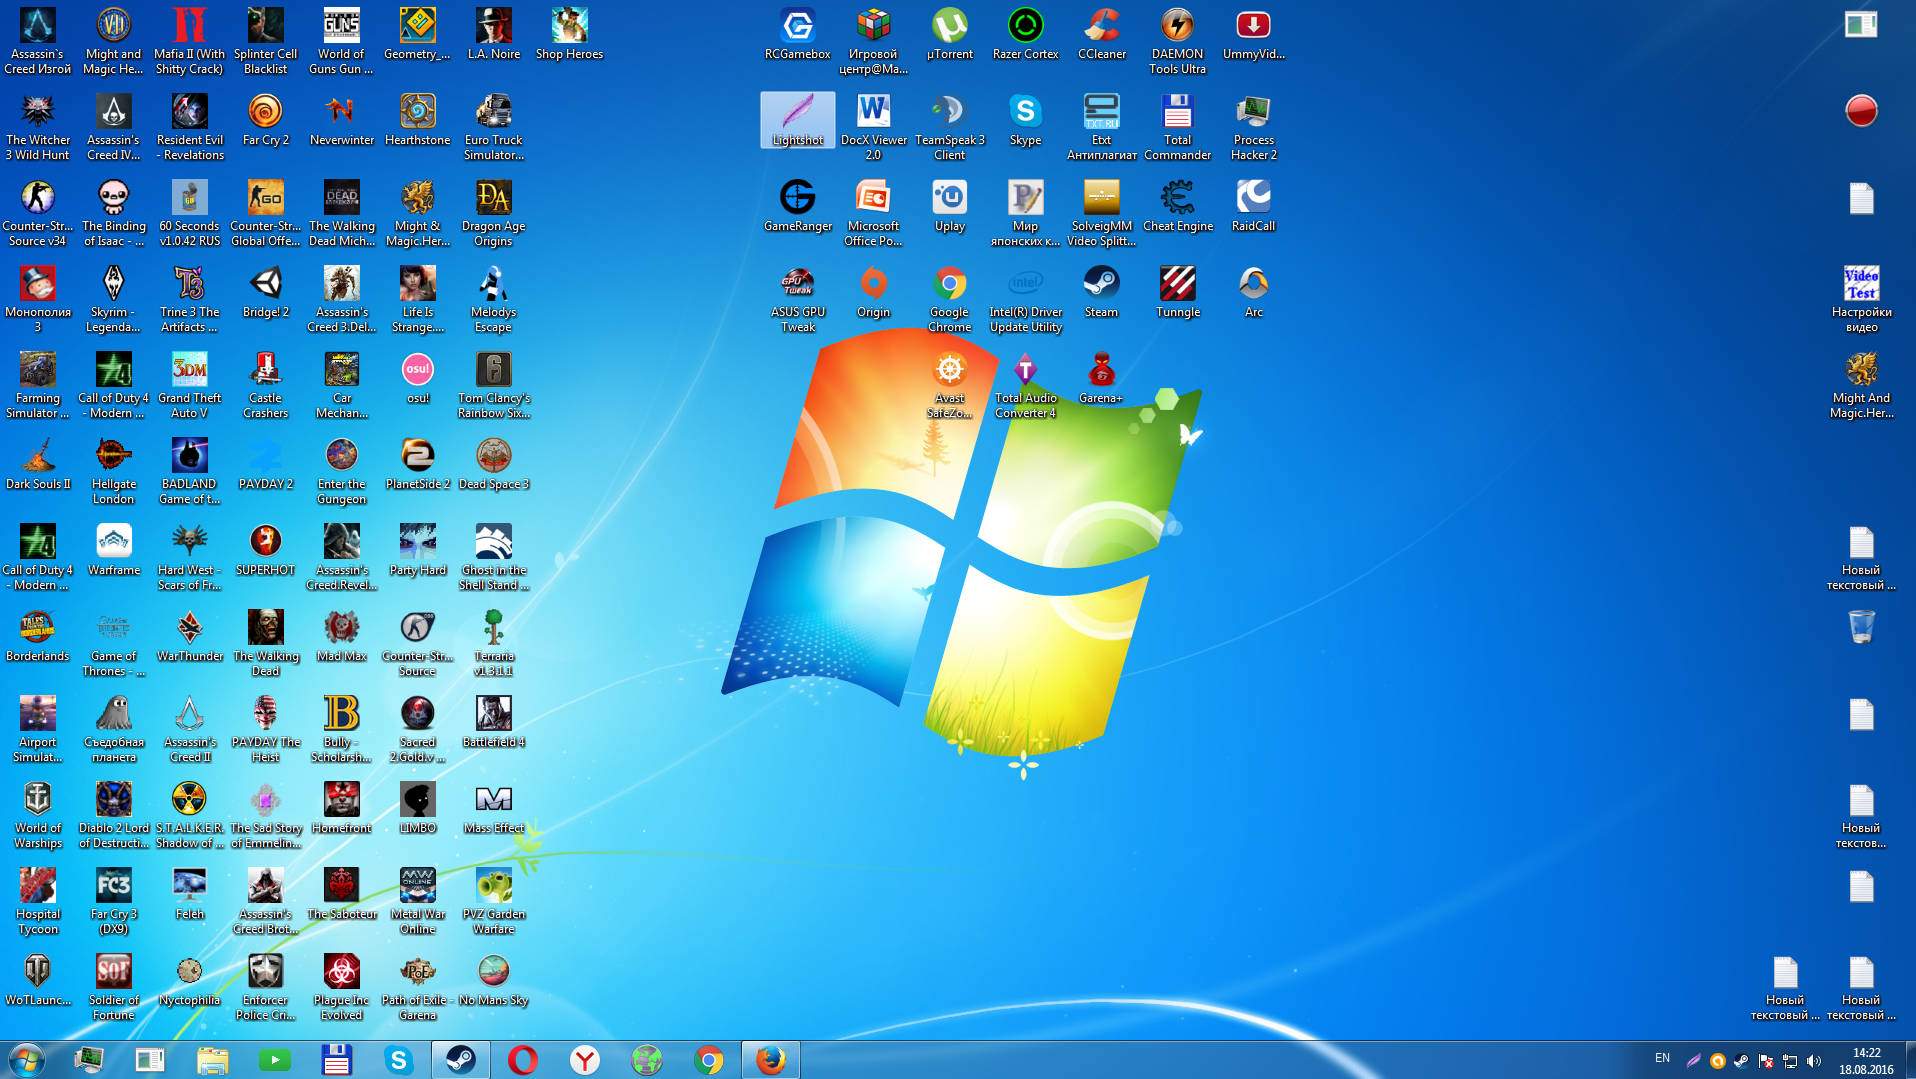
Task: Open the Mad Max desktop shortcut
Action: click(x=341, y=636)
